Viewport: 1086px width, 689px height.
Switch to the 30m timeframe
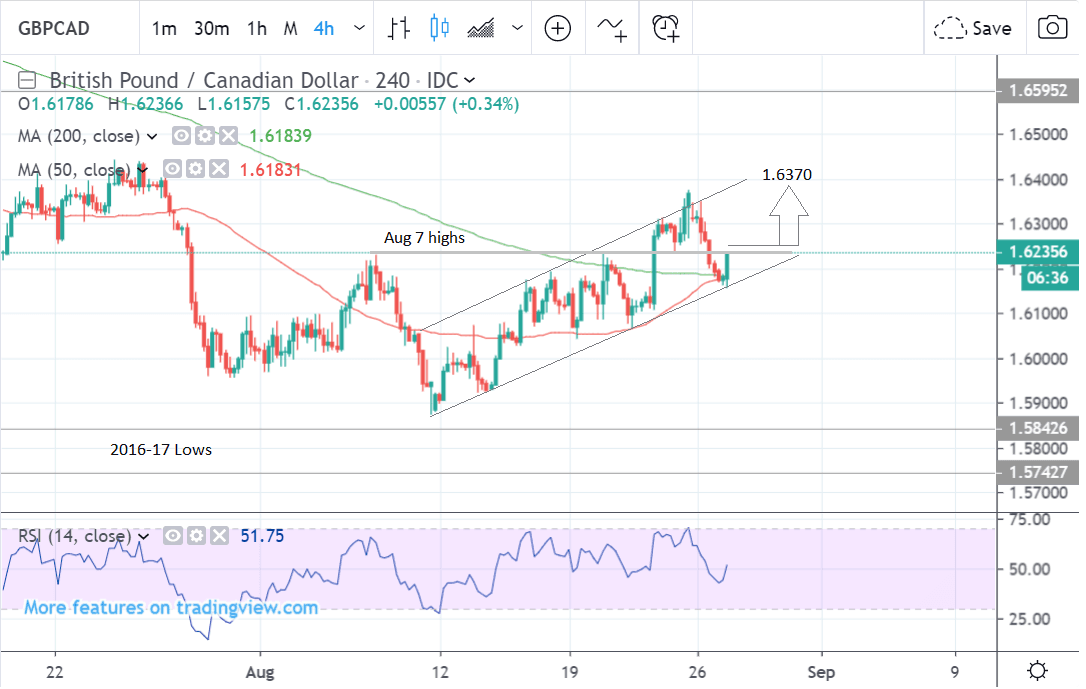click(212, 28)
